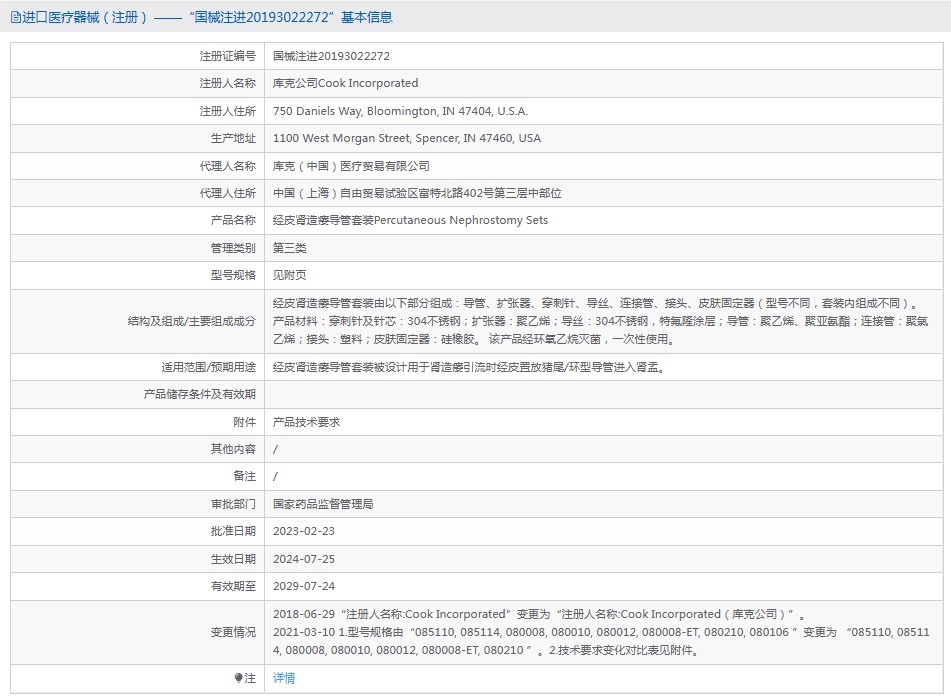Click the expiry date 2029-07-24

click(x=304, y=586)
